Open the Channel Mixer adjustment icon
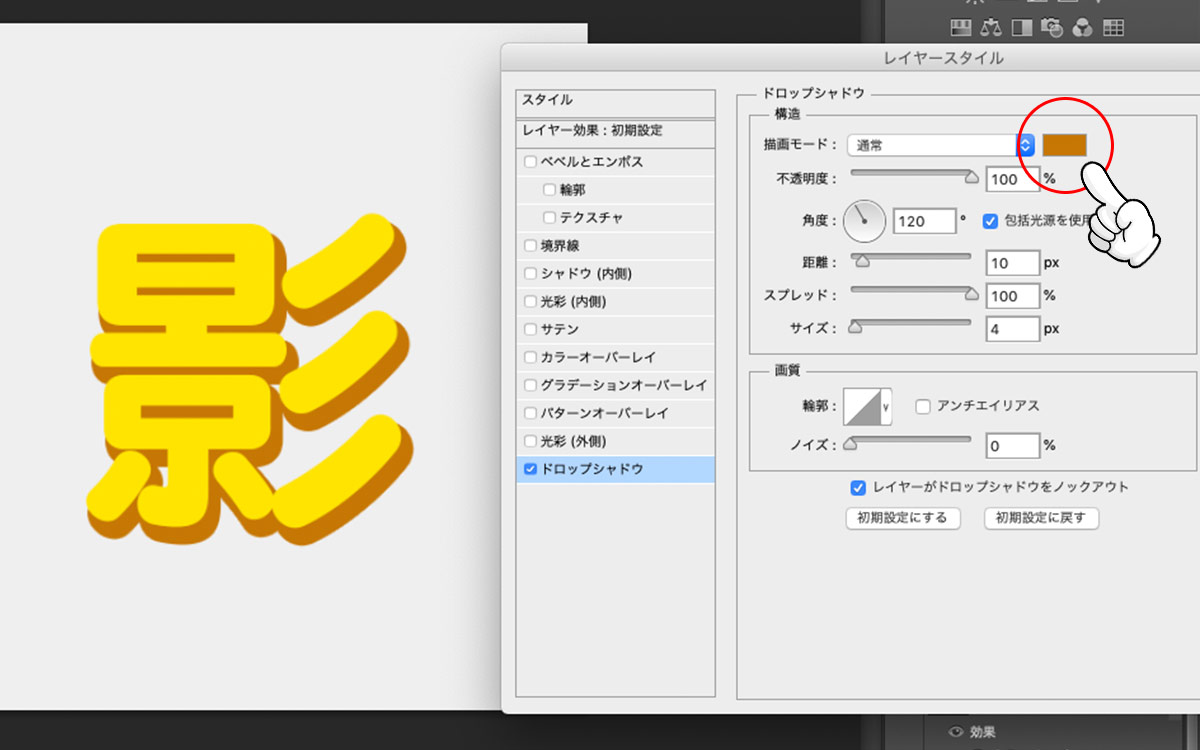Image resolution: width=1200 pixels, height=750 pixels. coord(1081,27)
